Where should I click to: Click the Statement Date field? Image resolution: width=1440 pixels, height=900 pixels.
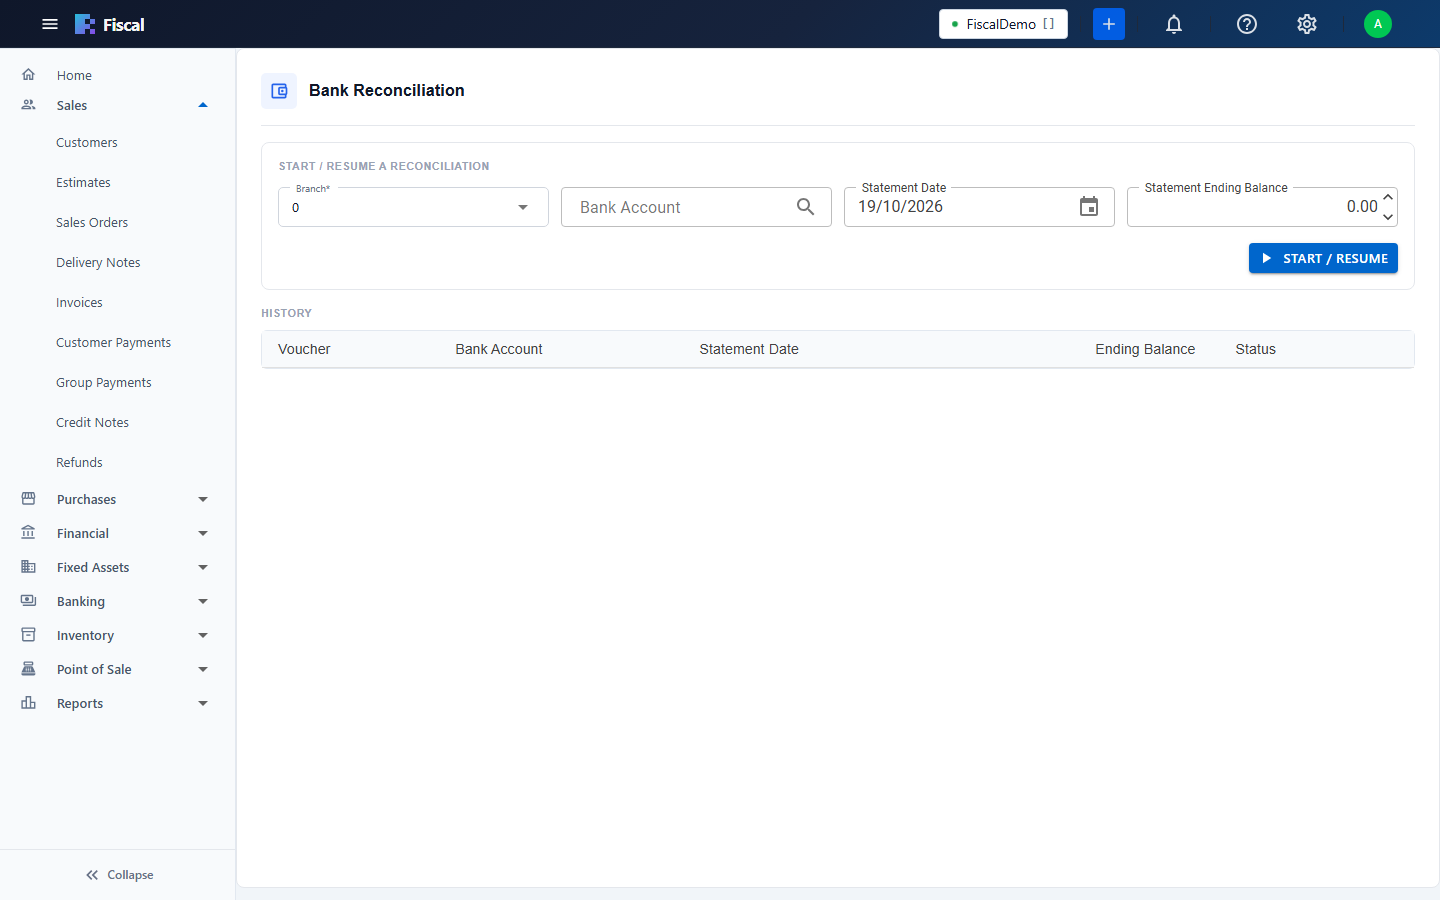[x=979, y=207]
